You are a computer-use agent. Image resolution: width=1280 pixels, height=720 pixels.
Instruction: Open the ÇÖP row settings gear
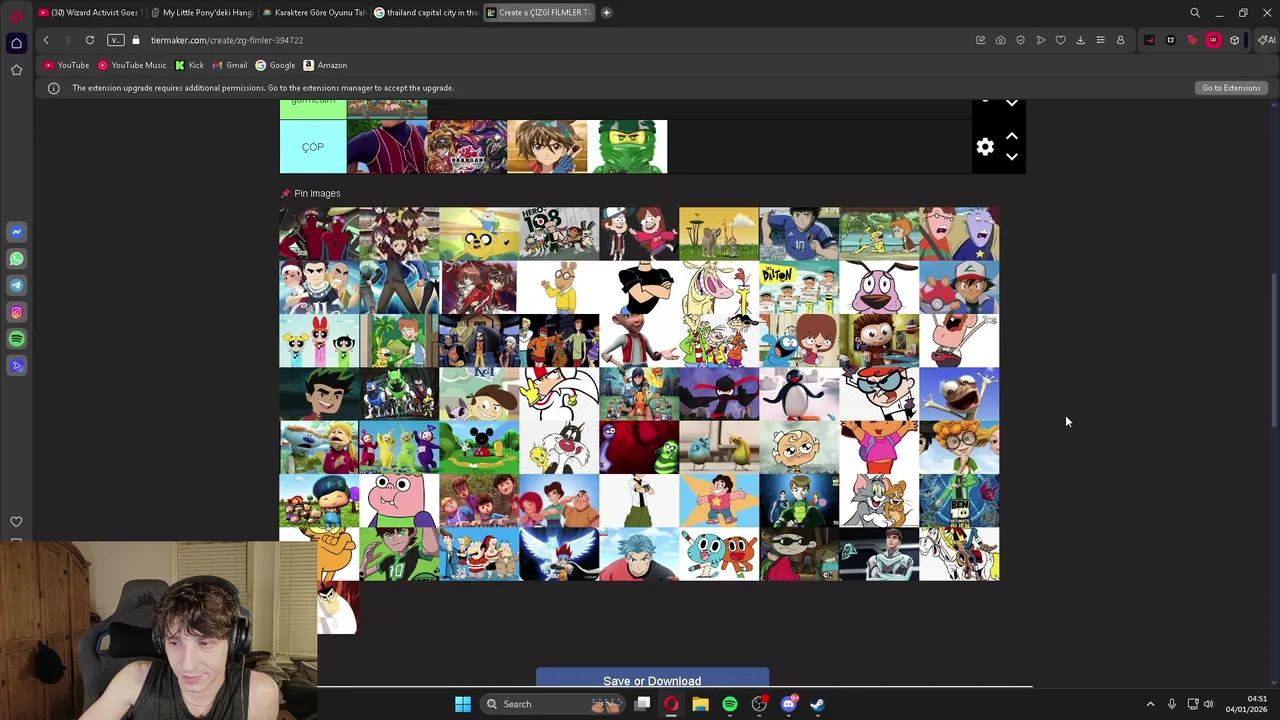pos(985,147)
